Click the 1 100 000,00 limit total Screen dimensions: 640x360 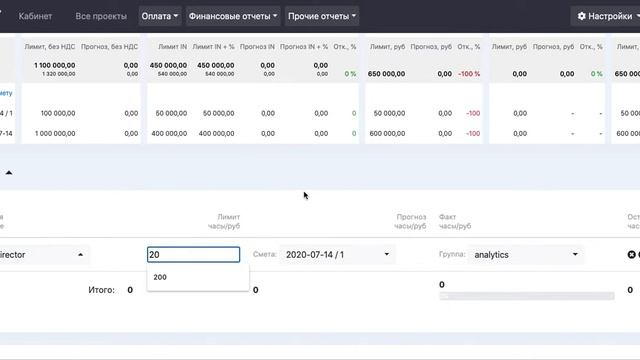(55, 65)
